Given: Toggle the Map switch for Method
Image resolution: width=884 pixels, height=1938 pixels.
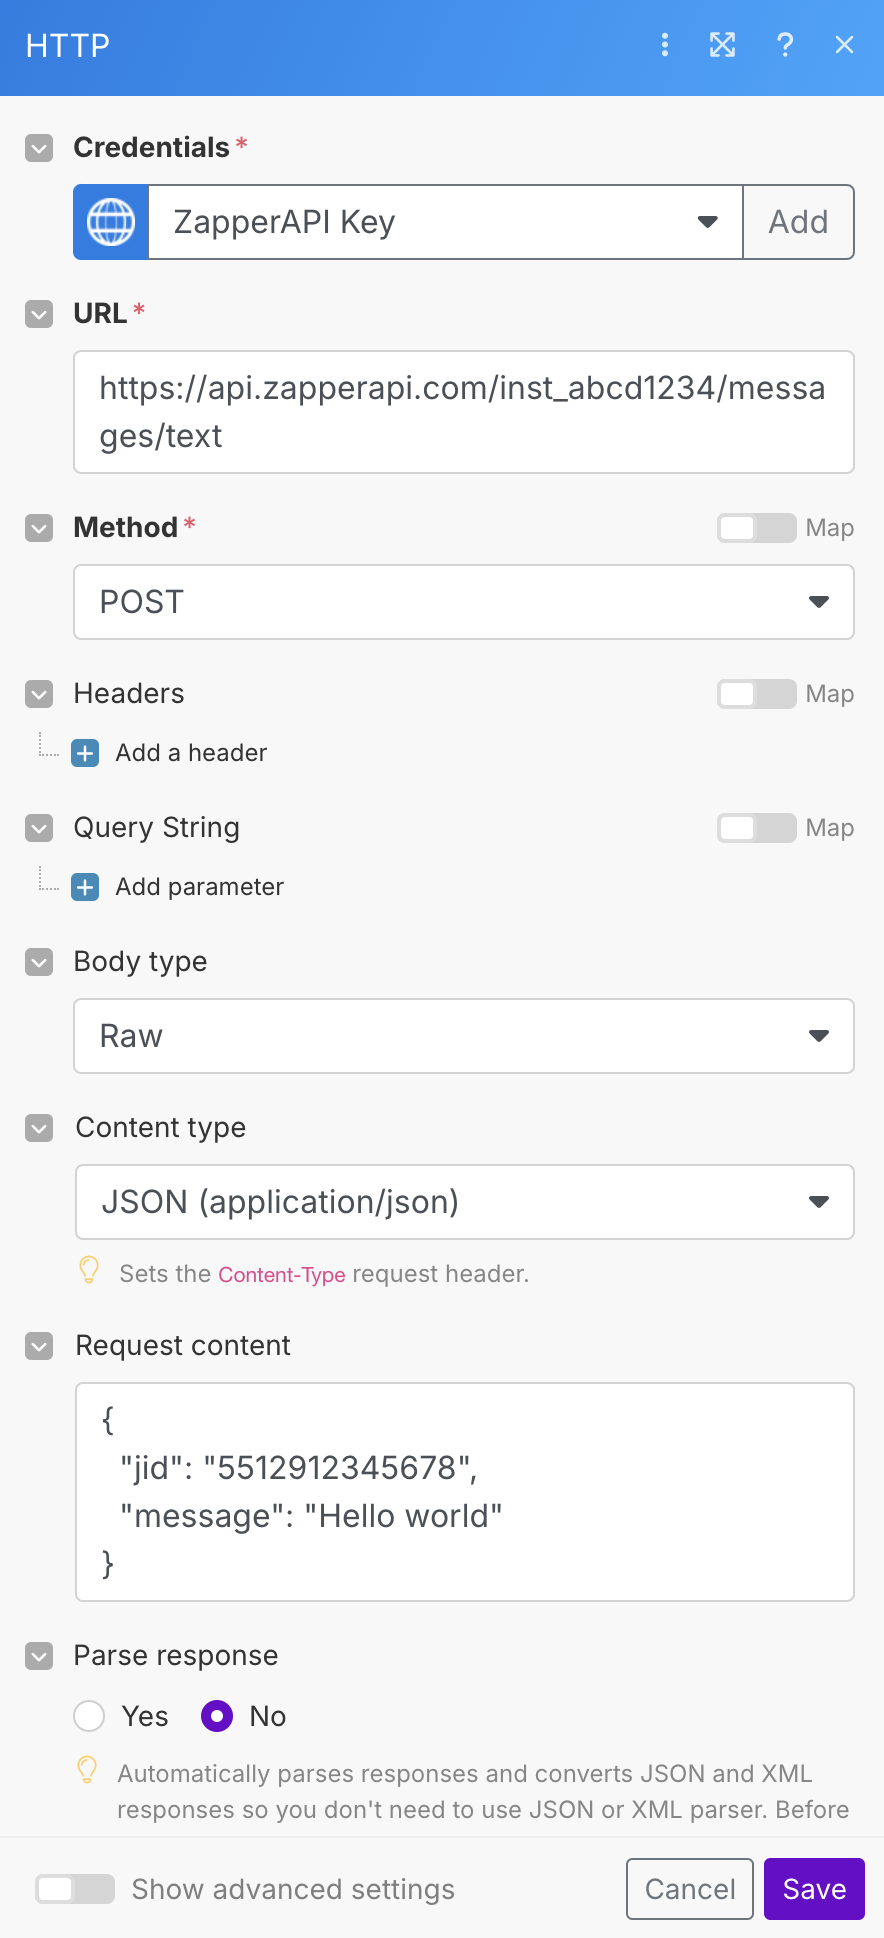Looking at the screenshot, I should tap(756, 528).
